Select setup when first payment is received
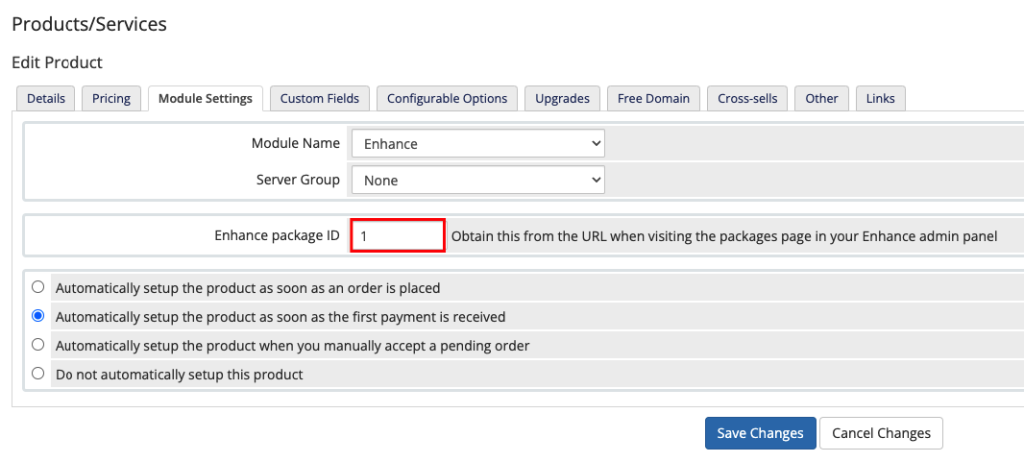1024x462 pixels. click(x=38, y=316)
